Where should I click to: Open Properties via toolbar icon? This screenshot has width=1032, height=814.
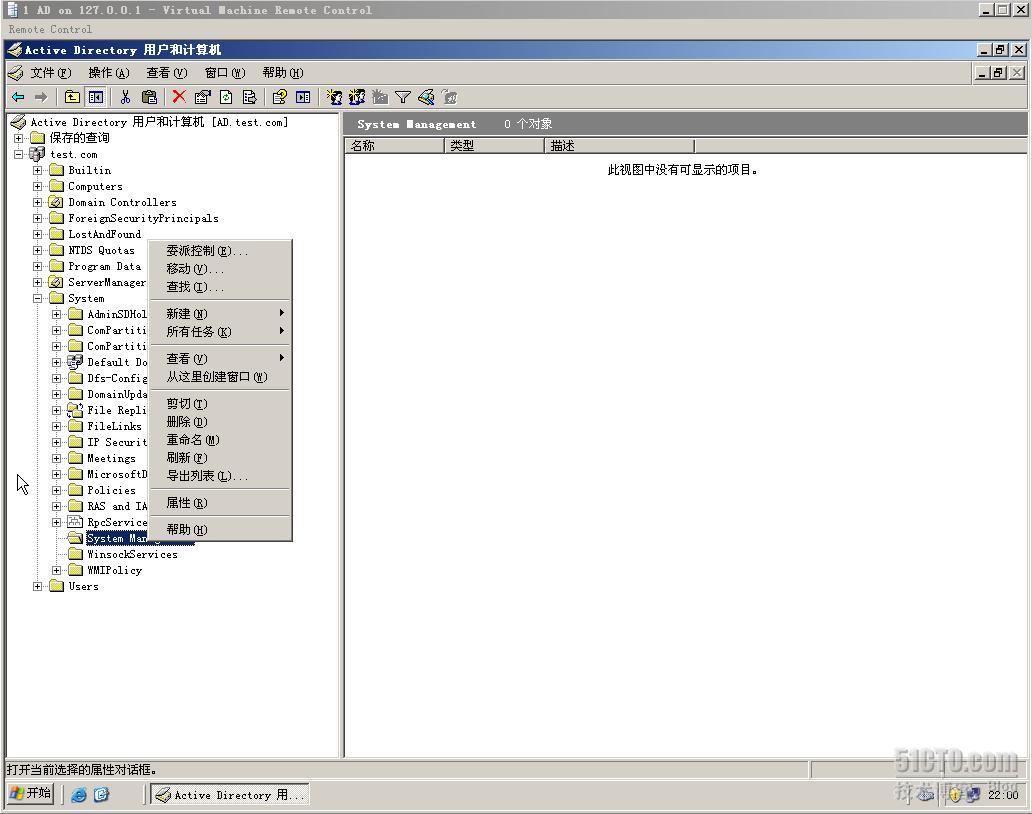click(x=202, y=97)
